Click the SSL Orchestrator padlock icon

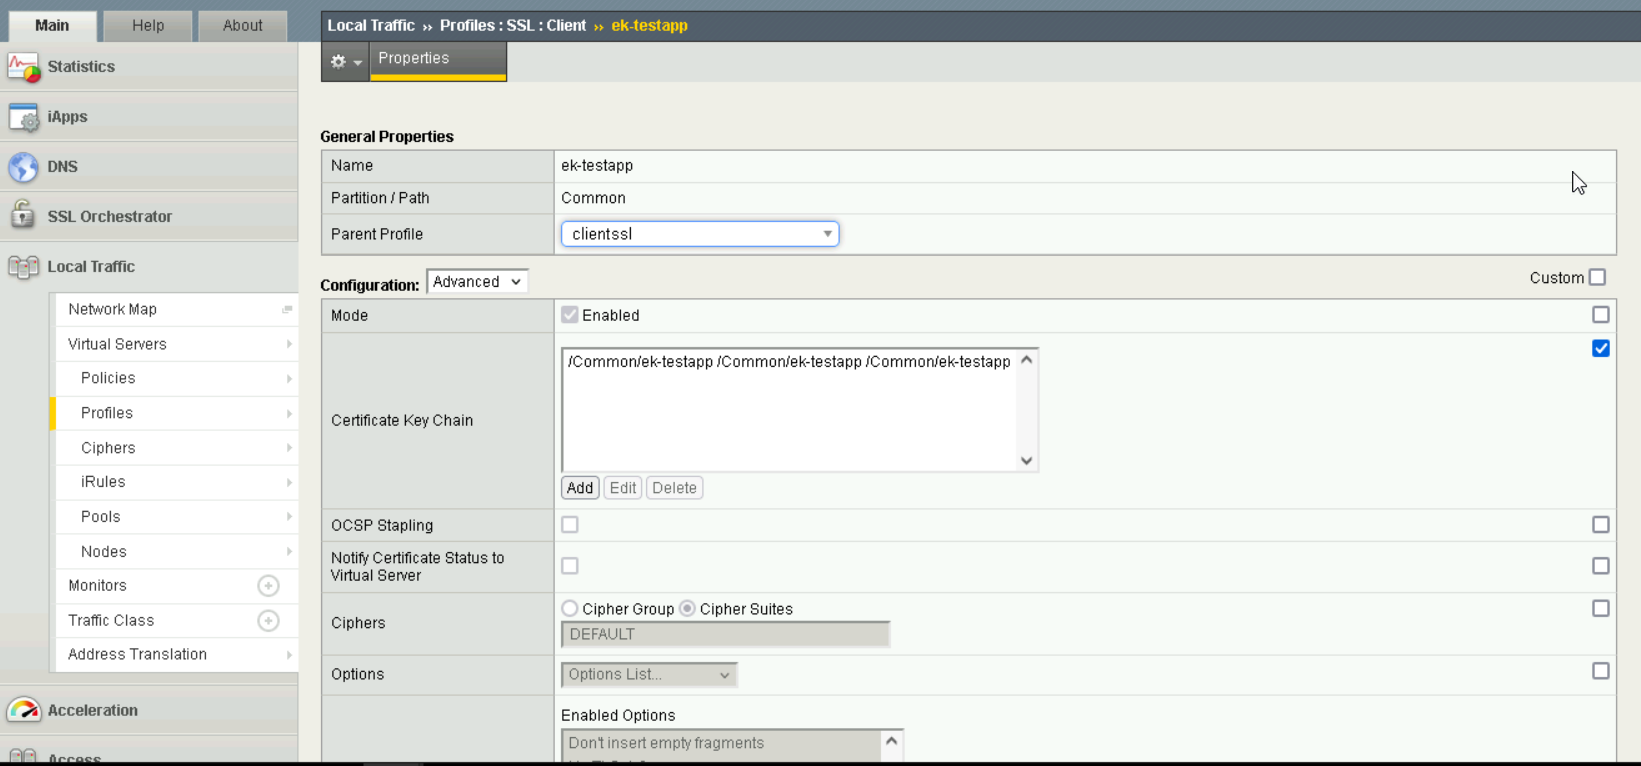click(x=23, y=216)
